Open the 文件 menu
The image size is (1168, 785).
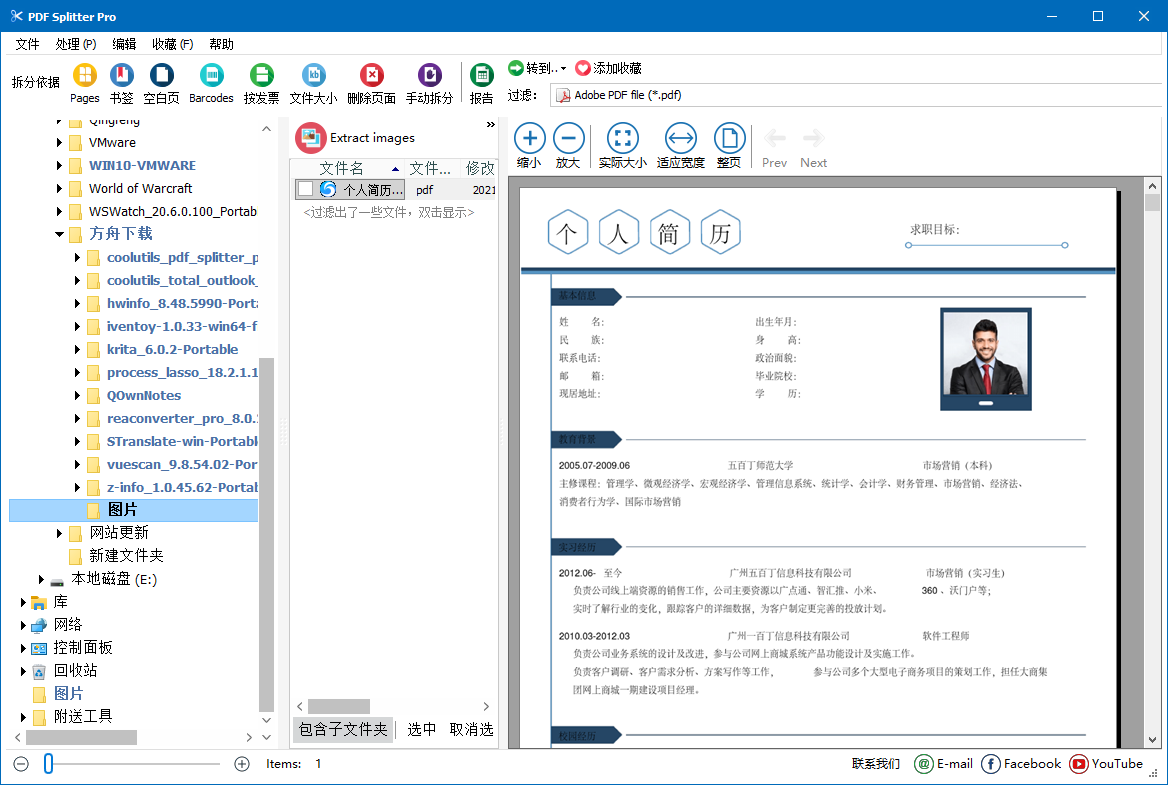tap(28, 44)
